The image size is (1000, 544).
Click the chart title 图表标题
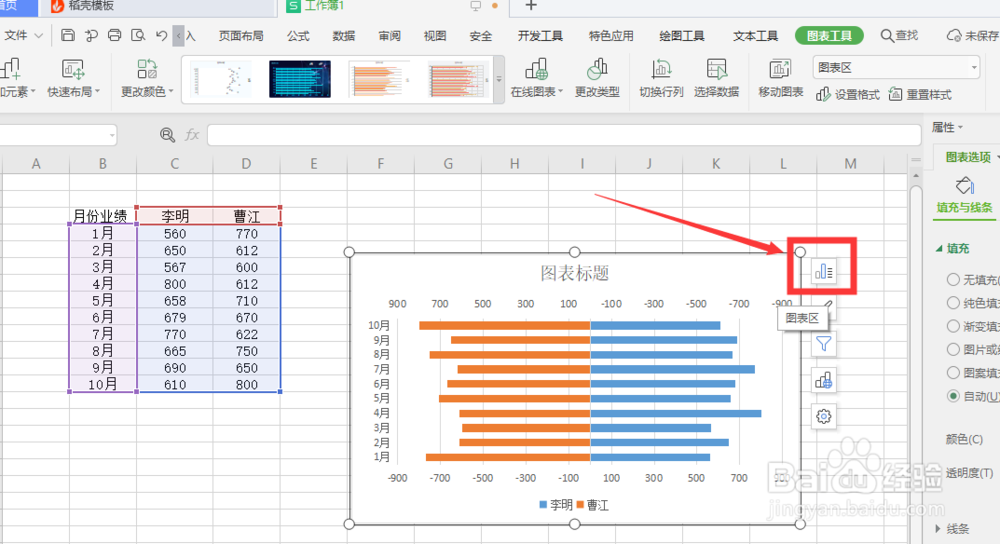point(575,273)
